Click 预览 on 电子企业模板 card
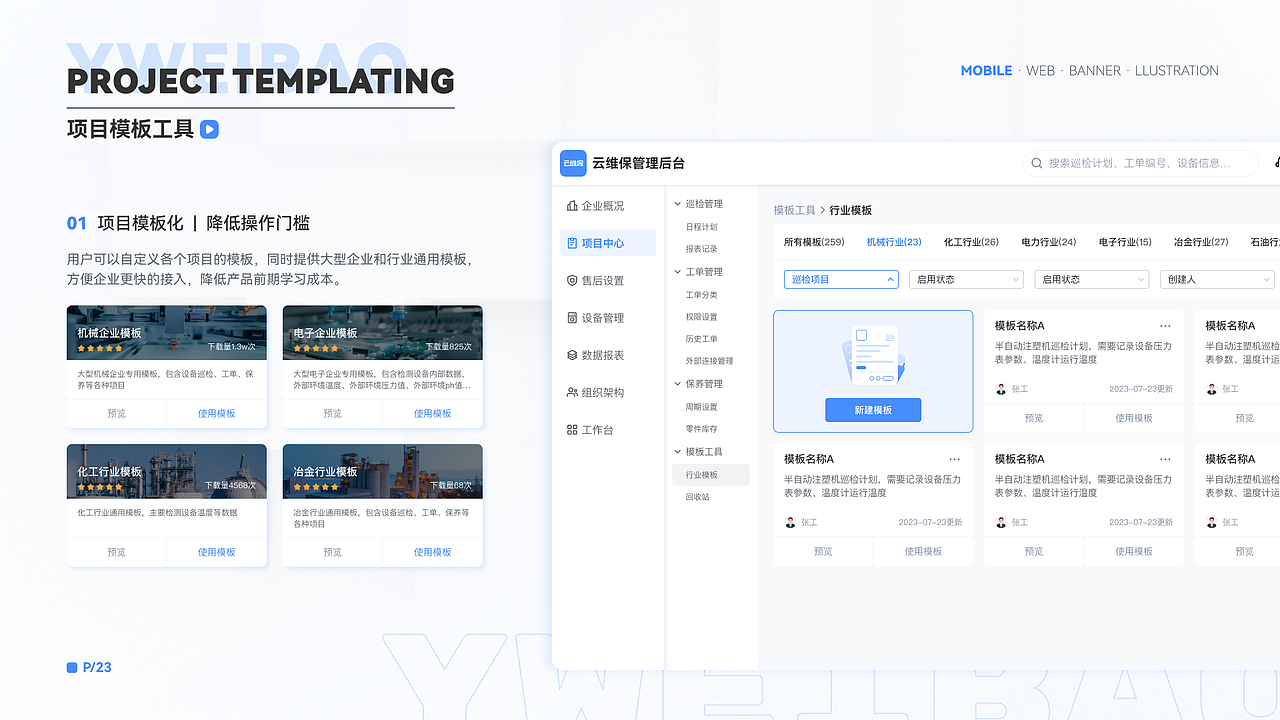This screenshot has width=1280, height=720. coord(333,413)
